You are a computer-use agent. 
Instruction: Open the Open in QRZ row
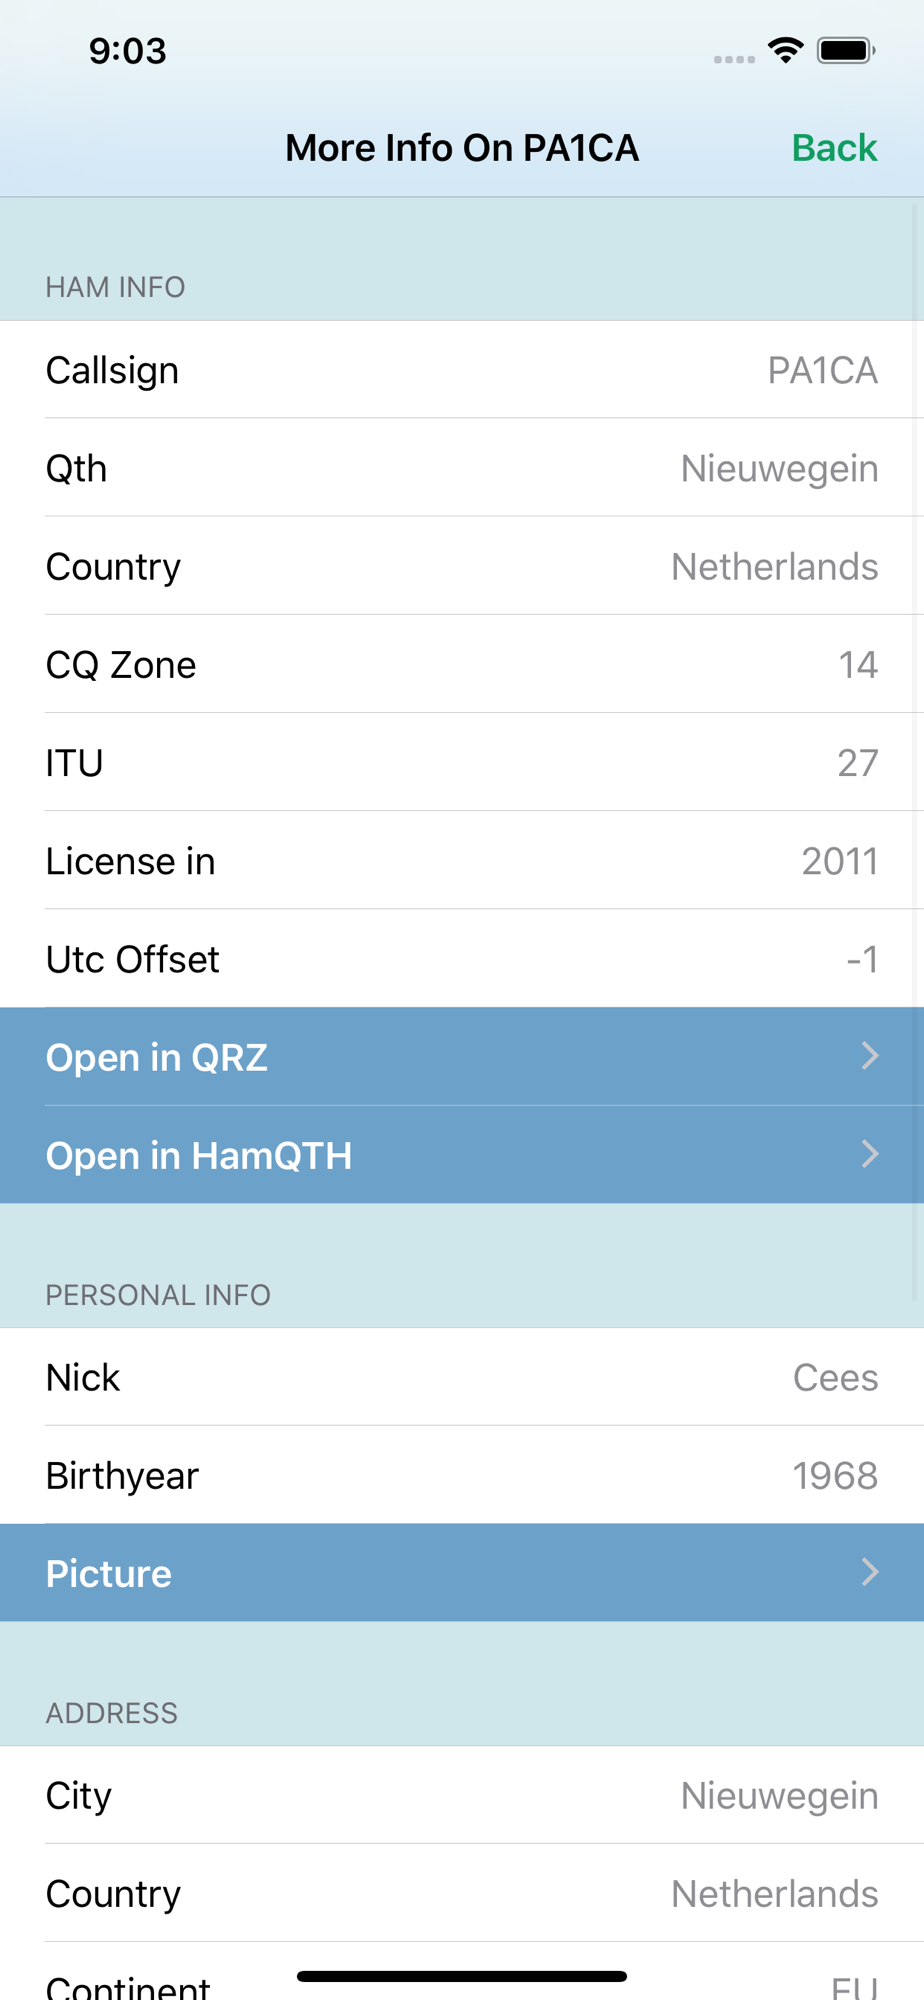pos(462,1057)
